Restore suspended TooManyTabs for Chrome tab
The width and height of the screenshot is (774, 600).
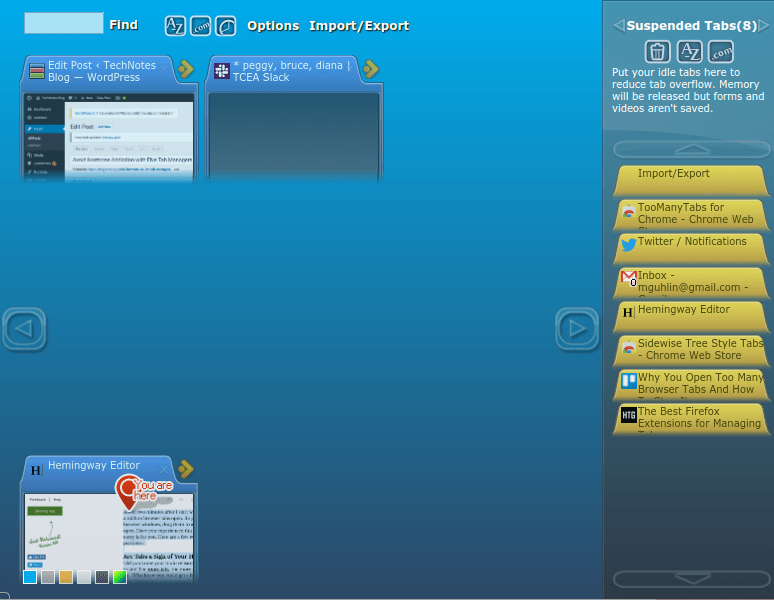coord(691,215)
